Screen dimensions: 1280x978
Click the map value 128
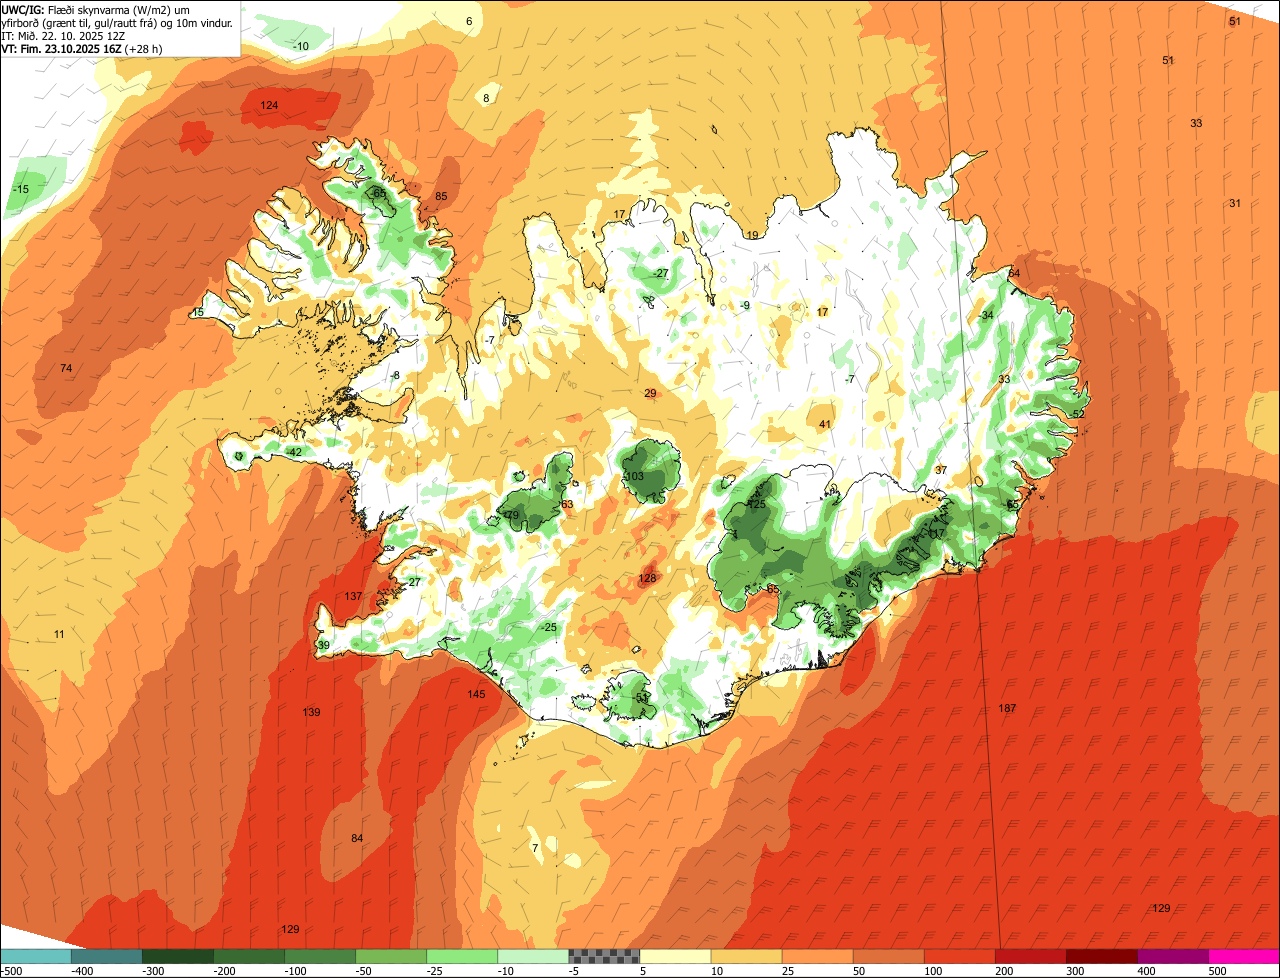pyautogui.click(x=648, y=578)
